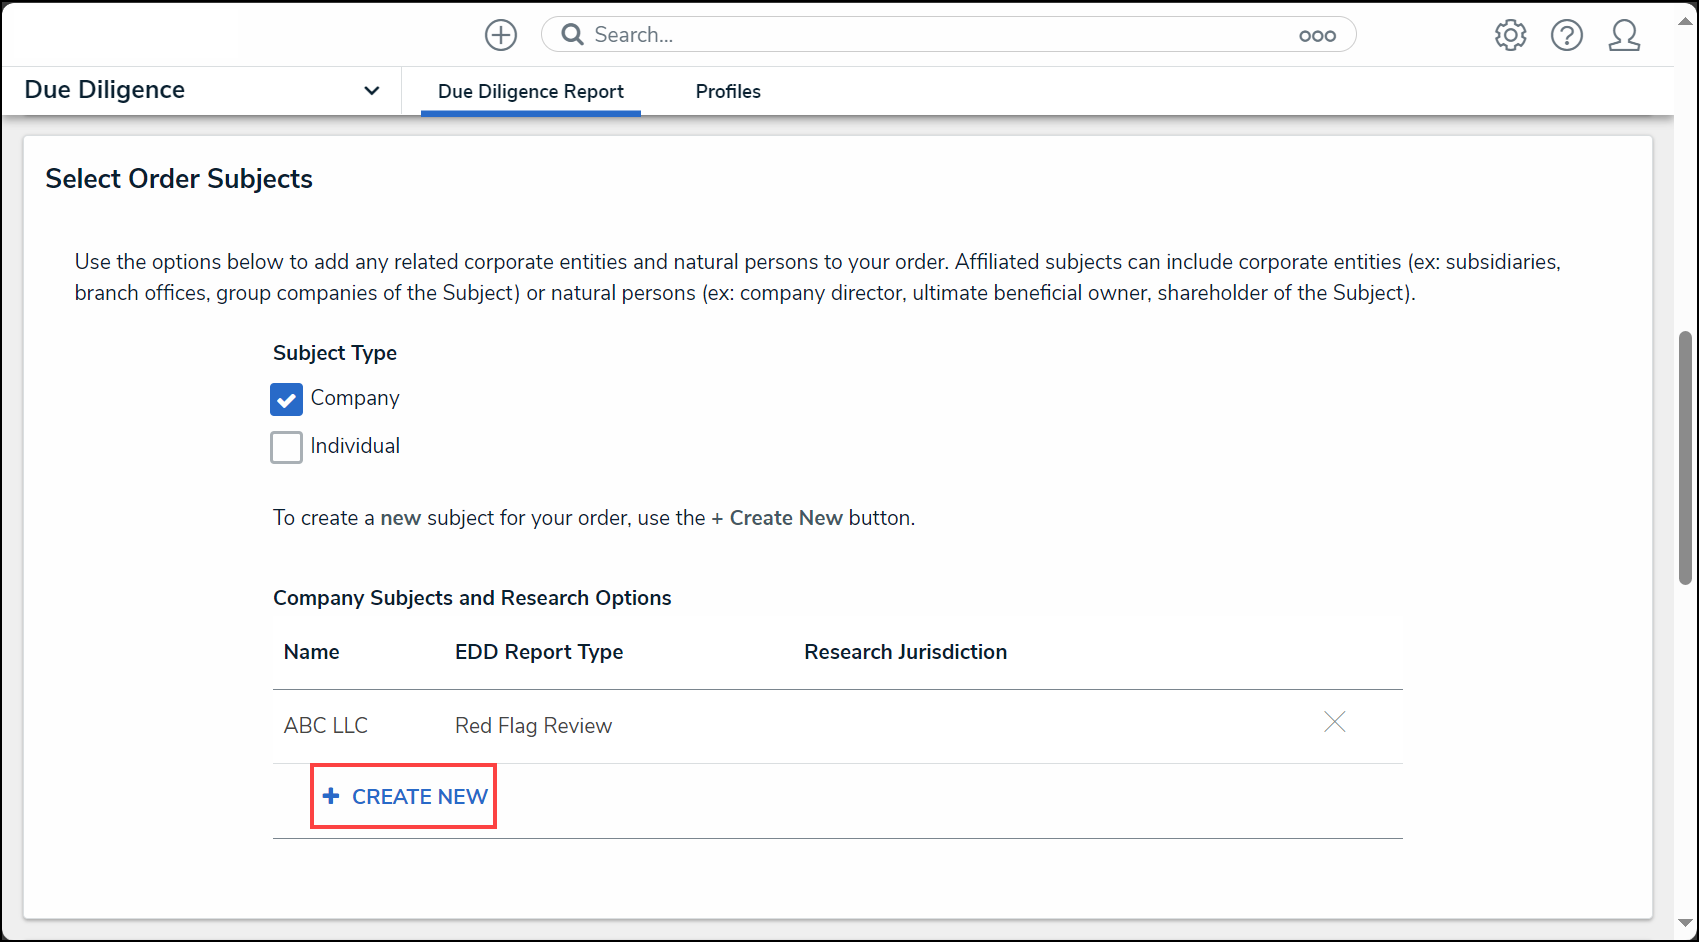Image resolution: width=1699 pixels, height=942 pixels.
Task: Open the help question mark icon
Action: [x=1566, y=35]
